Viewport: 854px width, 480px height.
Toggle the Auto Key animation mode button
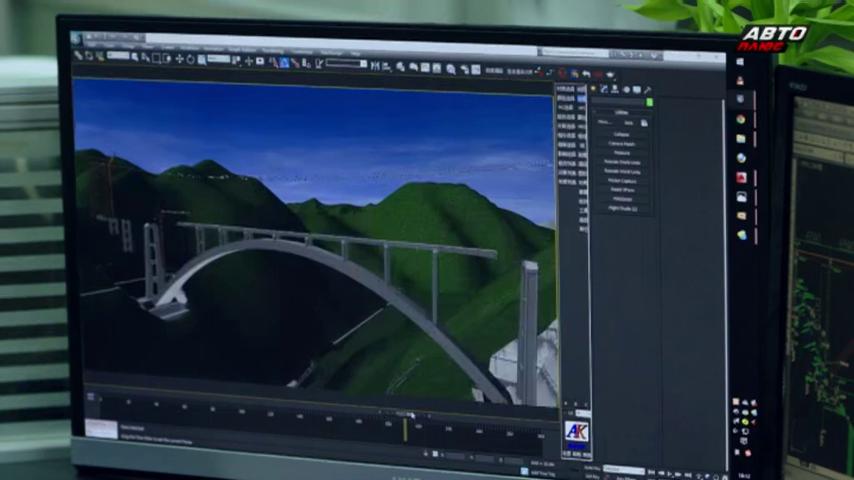[x=591, y=467]
